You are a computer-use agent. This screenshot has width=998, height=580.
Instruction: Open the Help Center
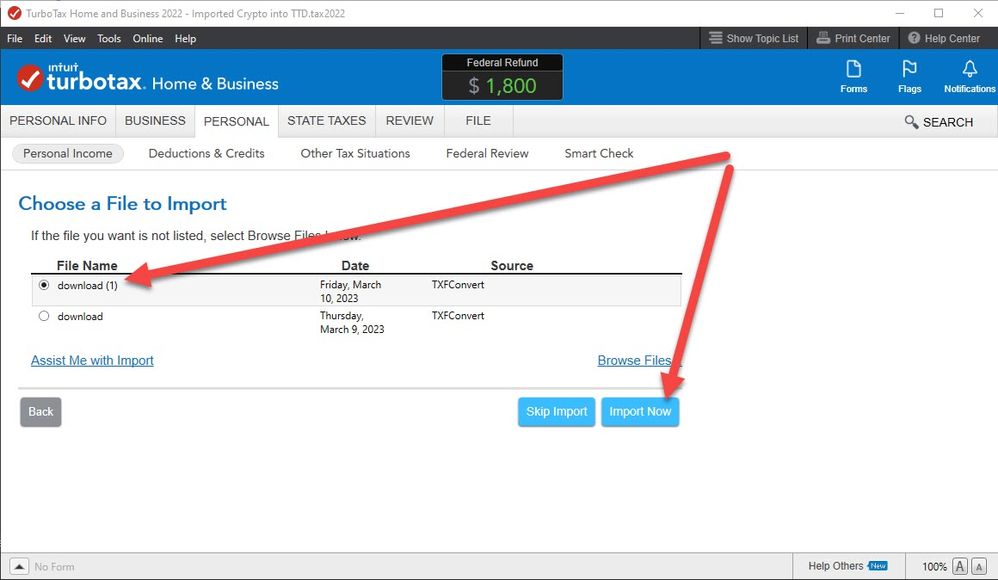943,38
